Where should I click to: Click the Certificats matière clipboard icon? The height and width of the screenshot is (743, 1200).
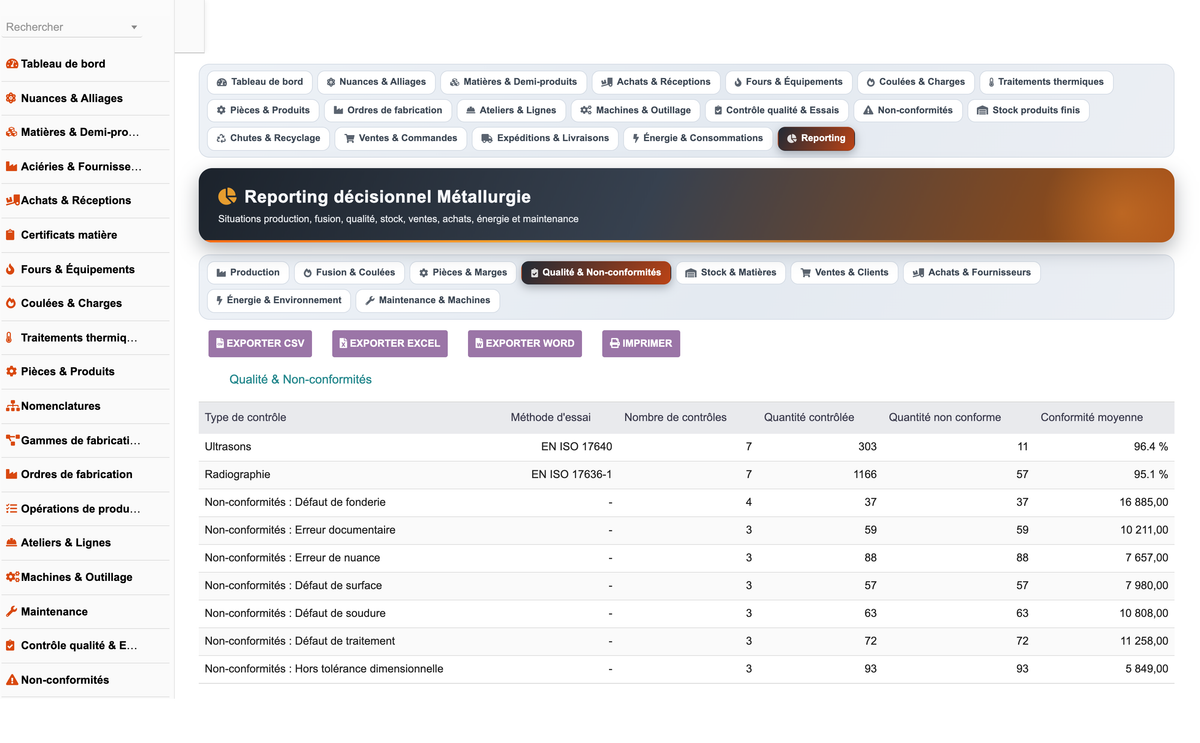pos(11,235)
